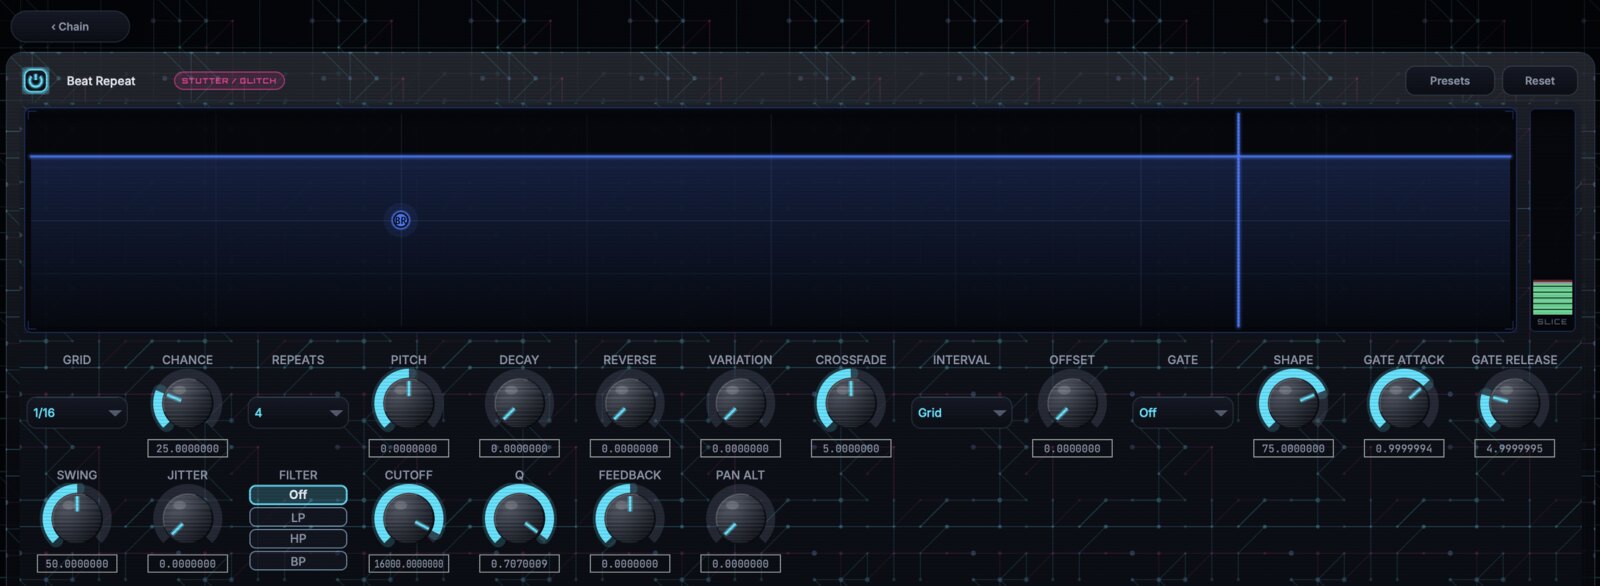Select the LP filter option
Image resolution: width=1600 pixels, height=586 pixels.
click(298, 517)
